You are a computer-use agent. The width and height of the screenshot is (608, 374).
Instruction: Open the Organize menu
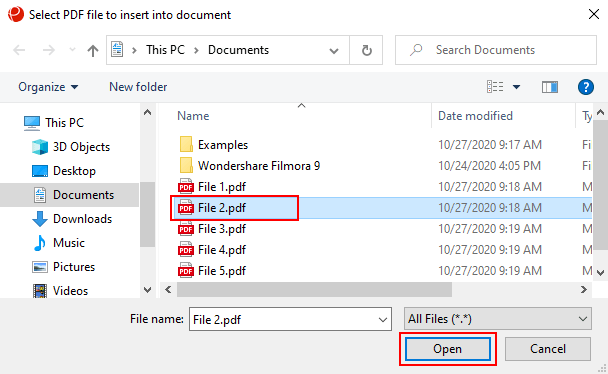pos(48,87)
